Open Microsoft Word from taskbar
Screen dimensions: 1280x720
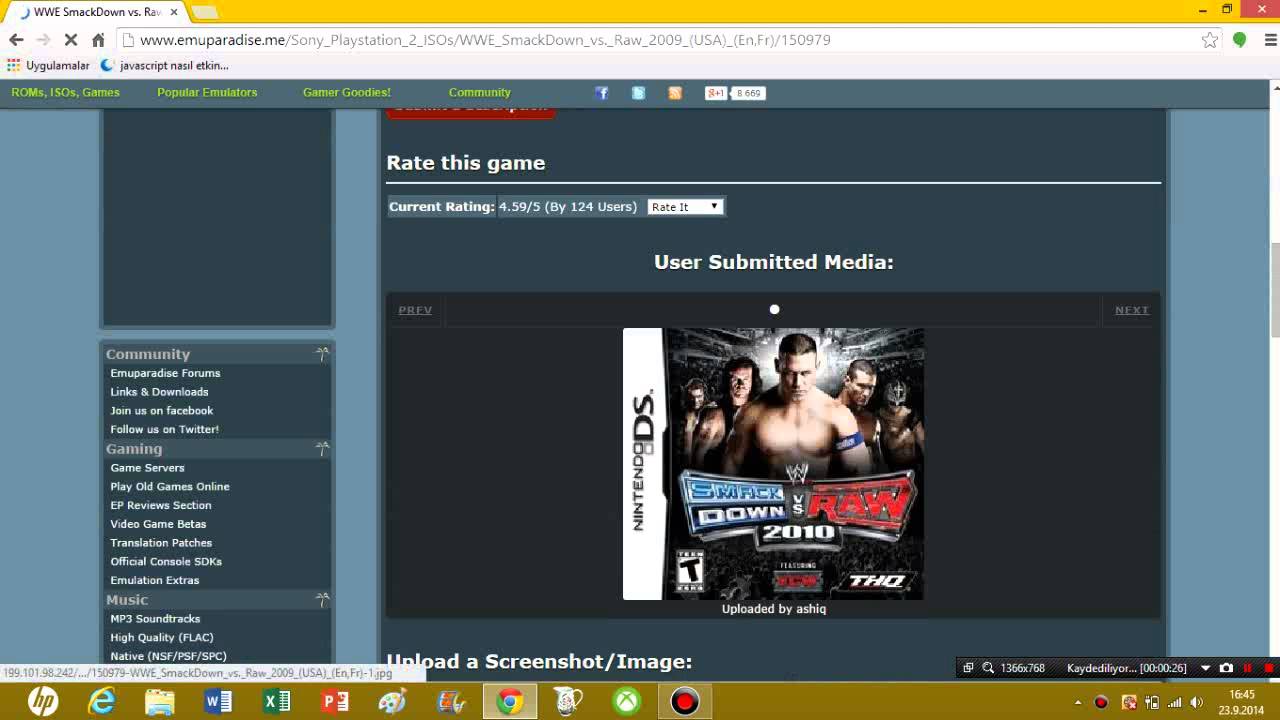(218, 702)
